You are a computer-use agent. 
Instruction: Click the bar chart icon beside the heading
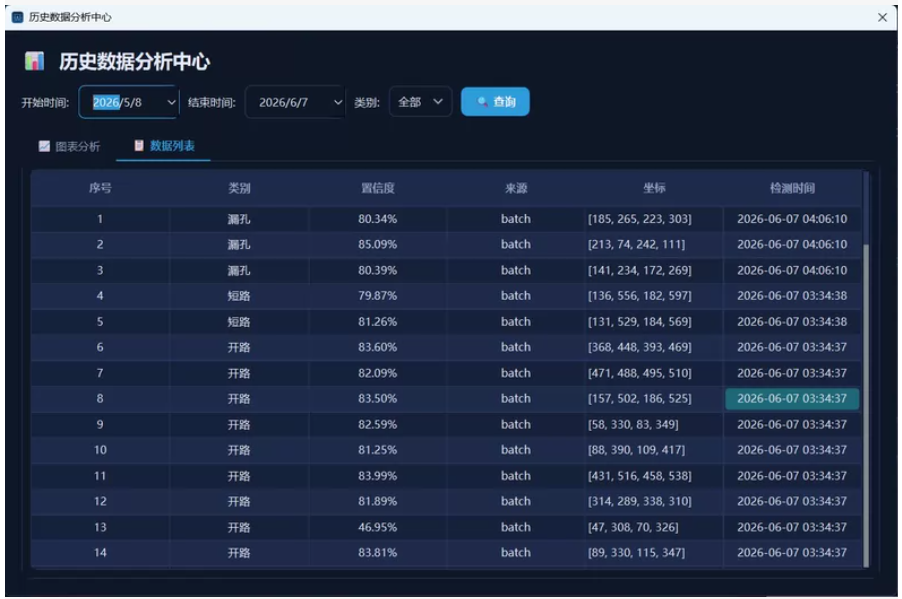pos(35,61)
